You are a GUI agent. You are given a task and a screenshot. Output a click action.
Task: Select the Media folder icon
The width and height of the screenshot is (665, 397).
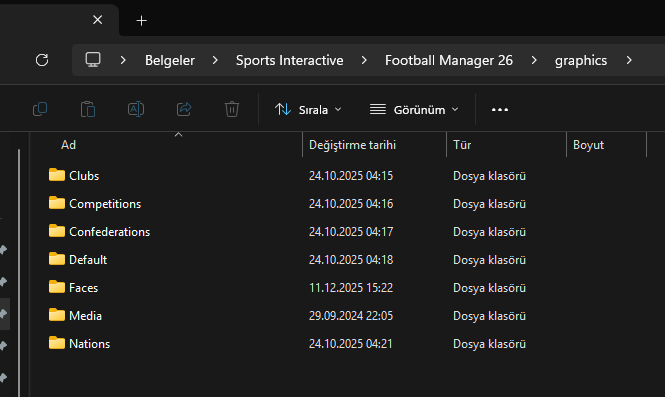point(57,315)
